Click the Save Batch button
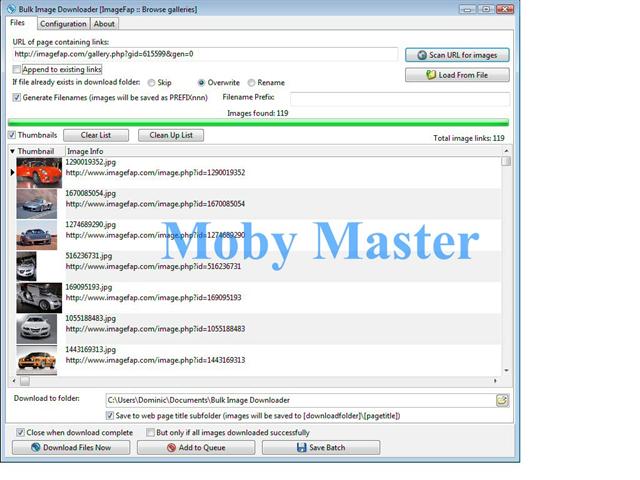640x480 pixels. tap(321, 448)
